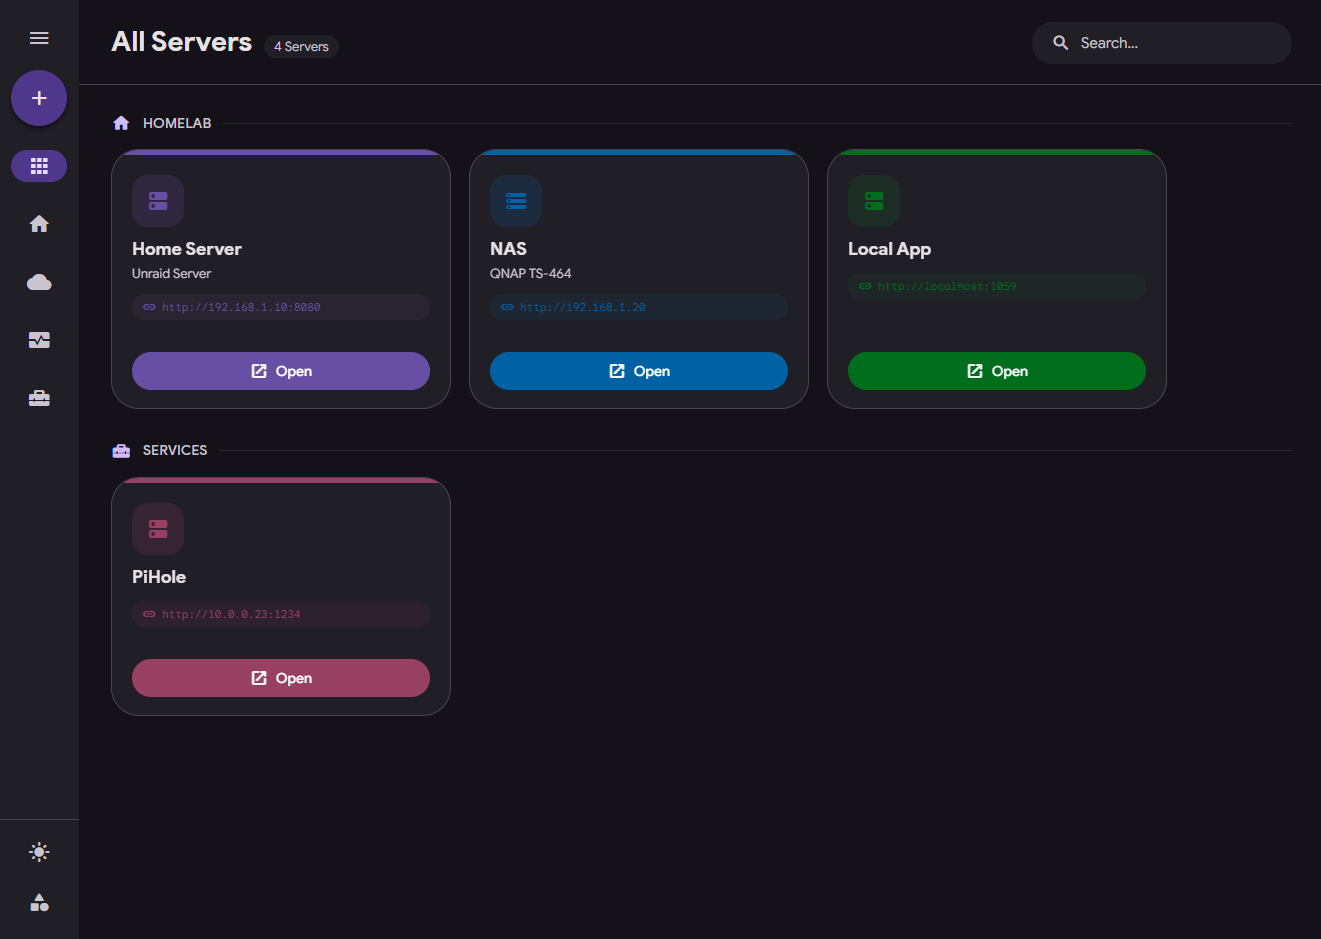
Task: Open the Local App
Action: 996,370
